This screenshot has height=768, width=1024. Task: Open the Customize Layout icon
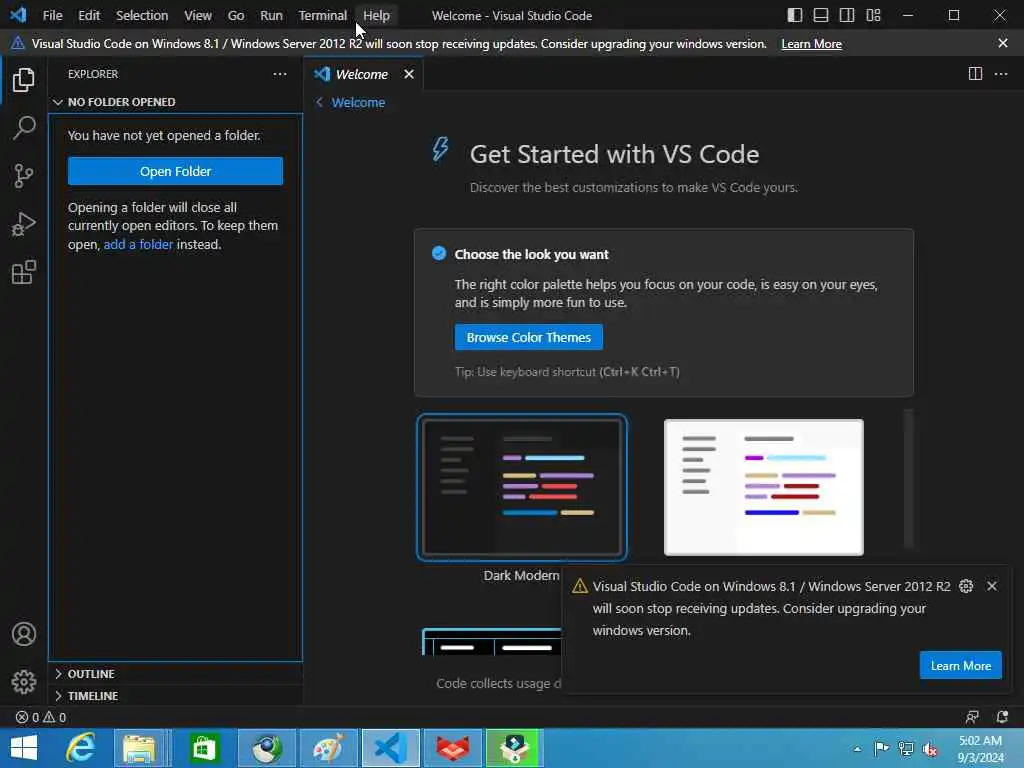tap(873, 15)
